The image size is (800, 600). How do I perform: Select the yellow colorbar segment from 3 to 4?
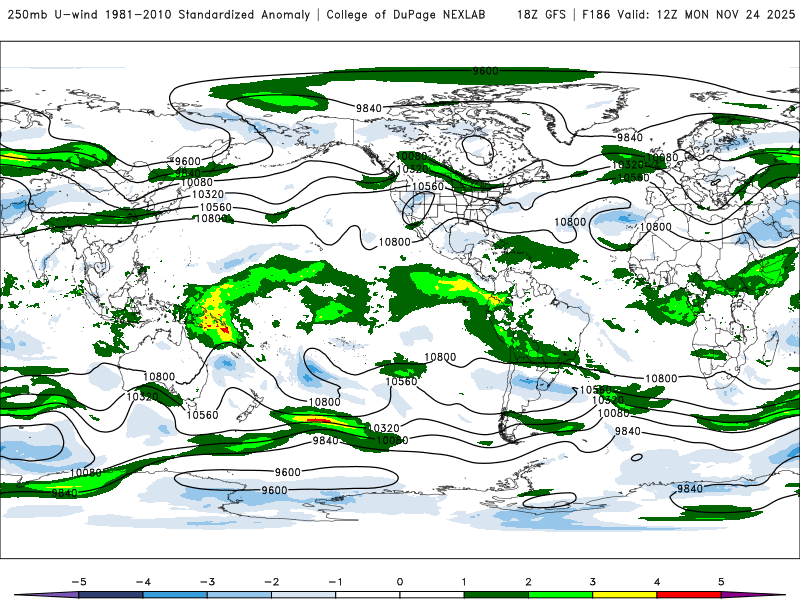click(624, 595)
